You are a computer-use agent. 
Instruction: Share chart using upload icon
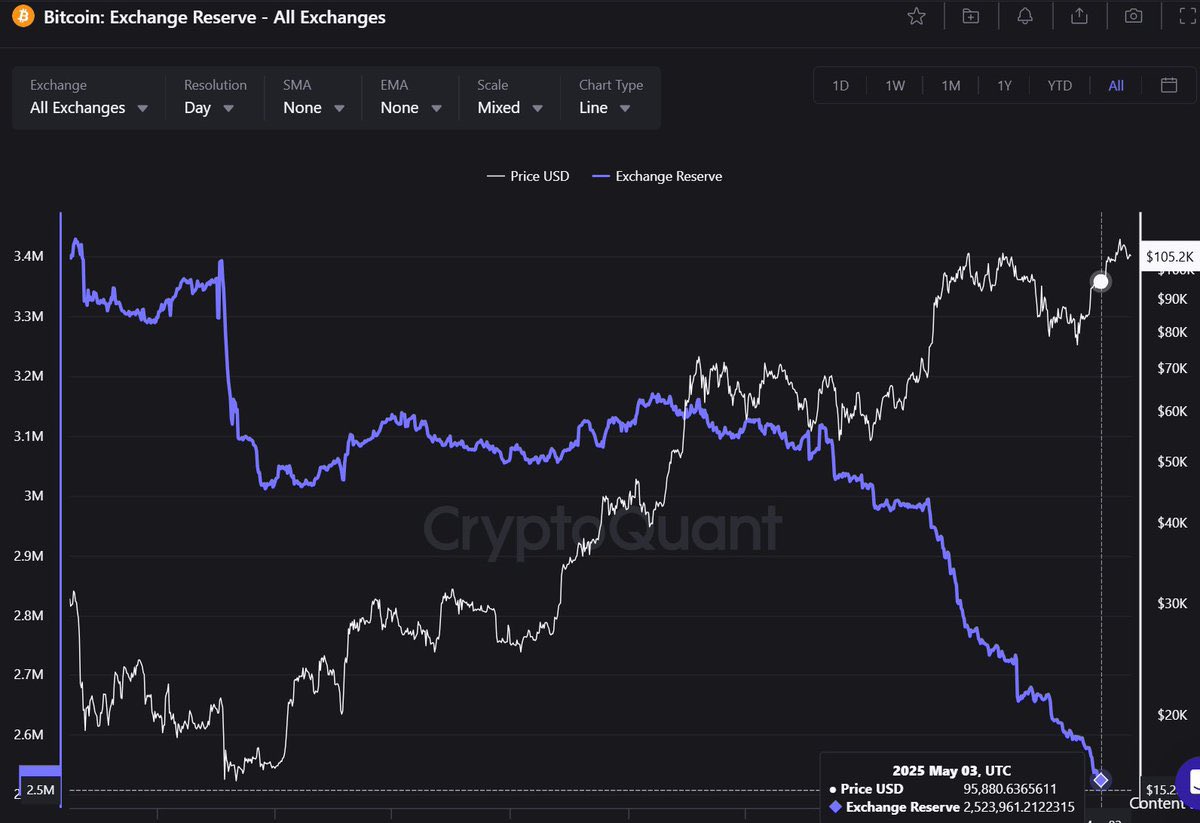(x=1079, y=16)
